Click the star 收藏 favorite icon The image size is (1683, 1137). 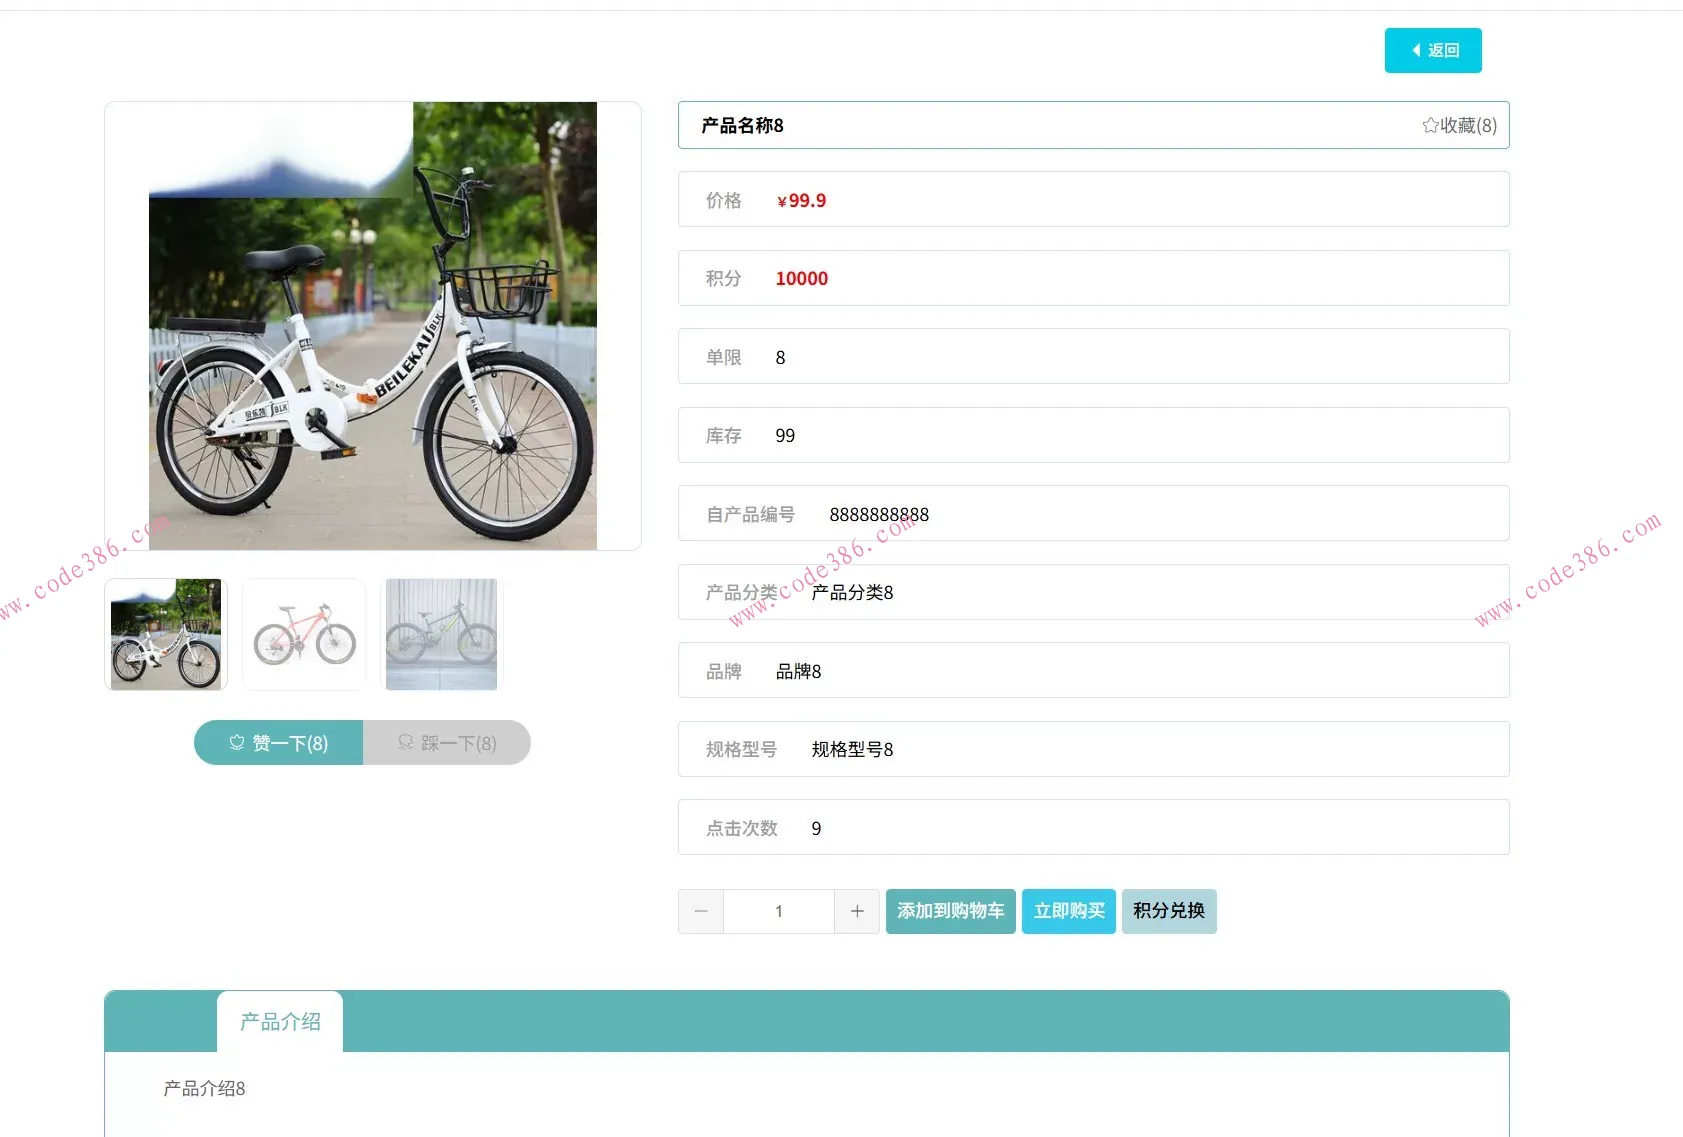click(1430, 125)
